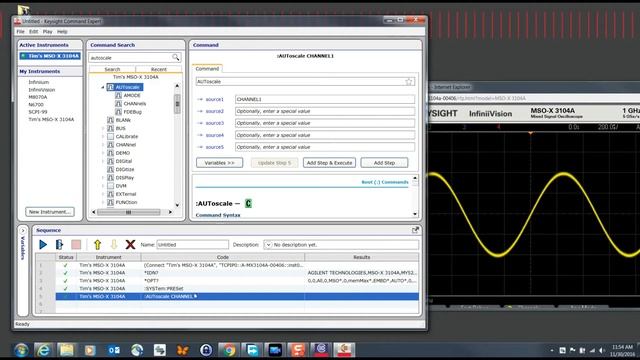Step through the sequence with the step icon

[59, 244]
